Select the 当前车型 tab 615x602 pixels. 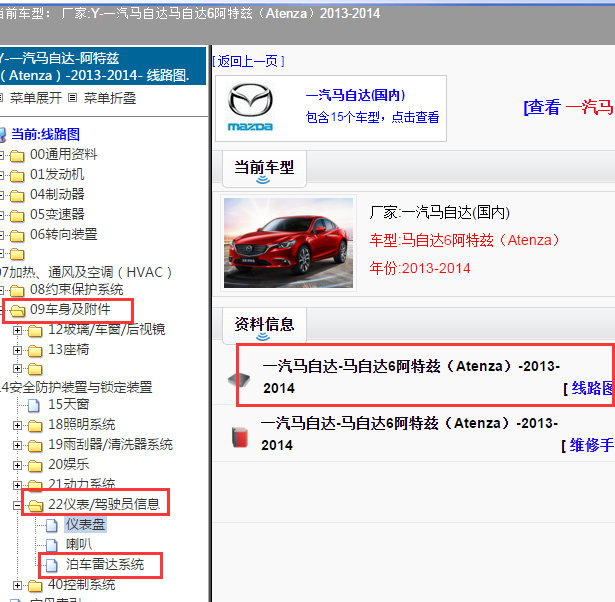[x=264, y=169]
